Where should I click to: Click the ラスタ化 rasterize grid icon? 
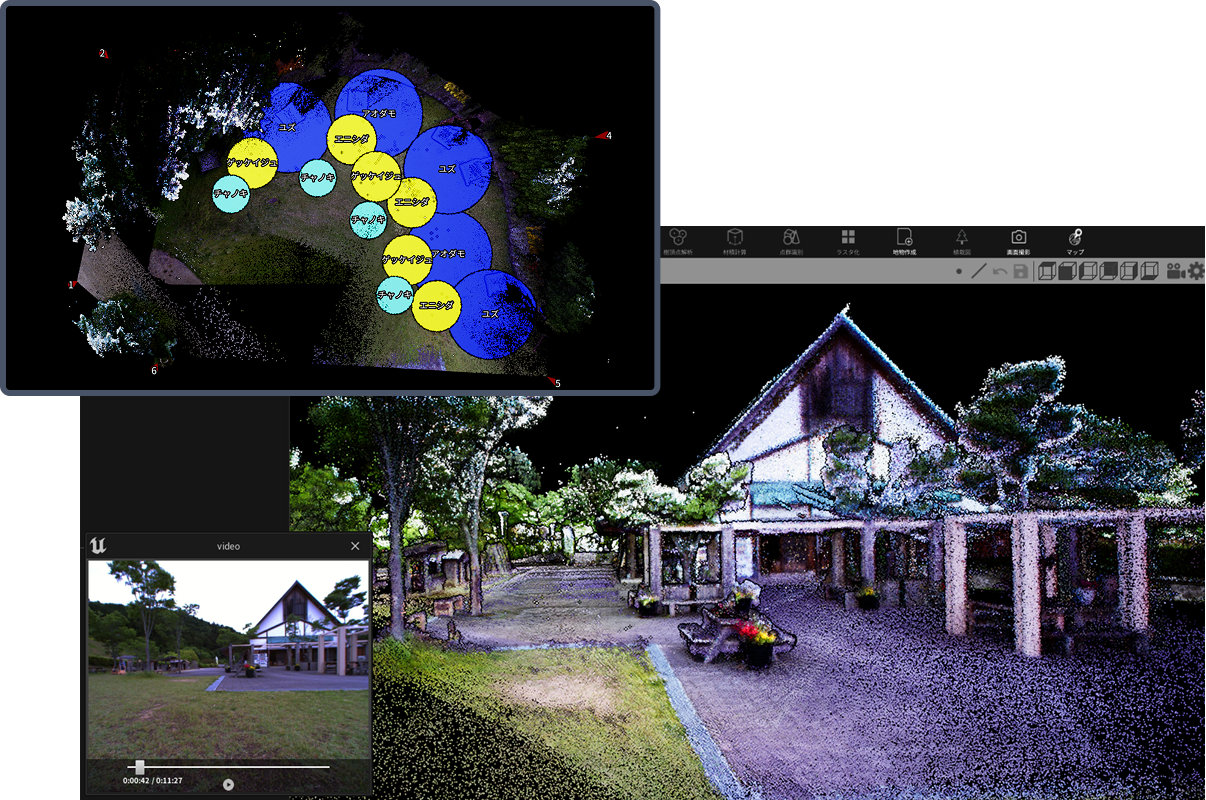point(848,240)
